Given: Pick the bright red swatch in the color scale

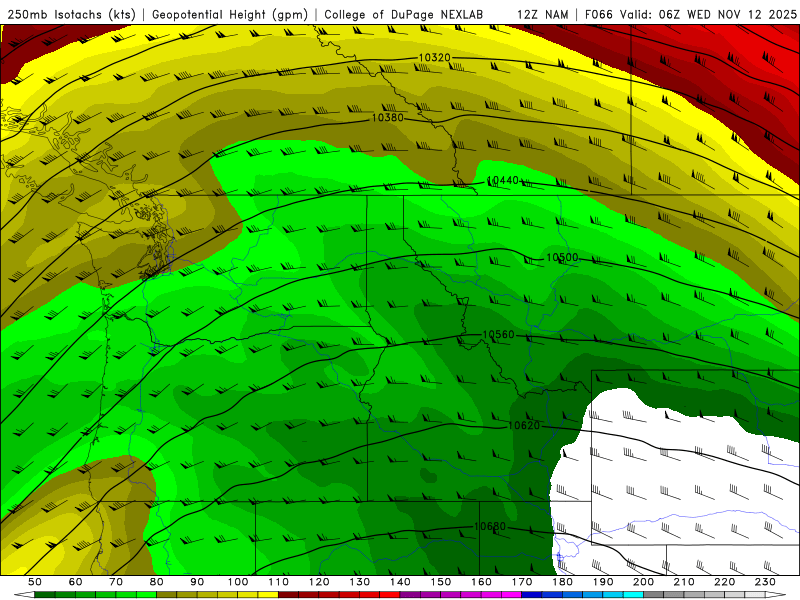Looking at the screenshot, I should [389, 594].
